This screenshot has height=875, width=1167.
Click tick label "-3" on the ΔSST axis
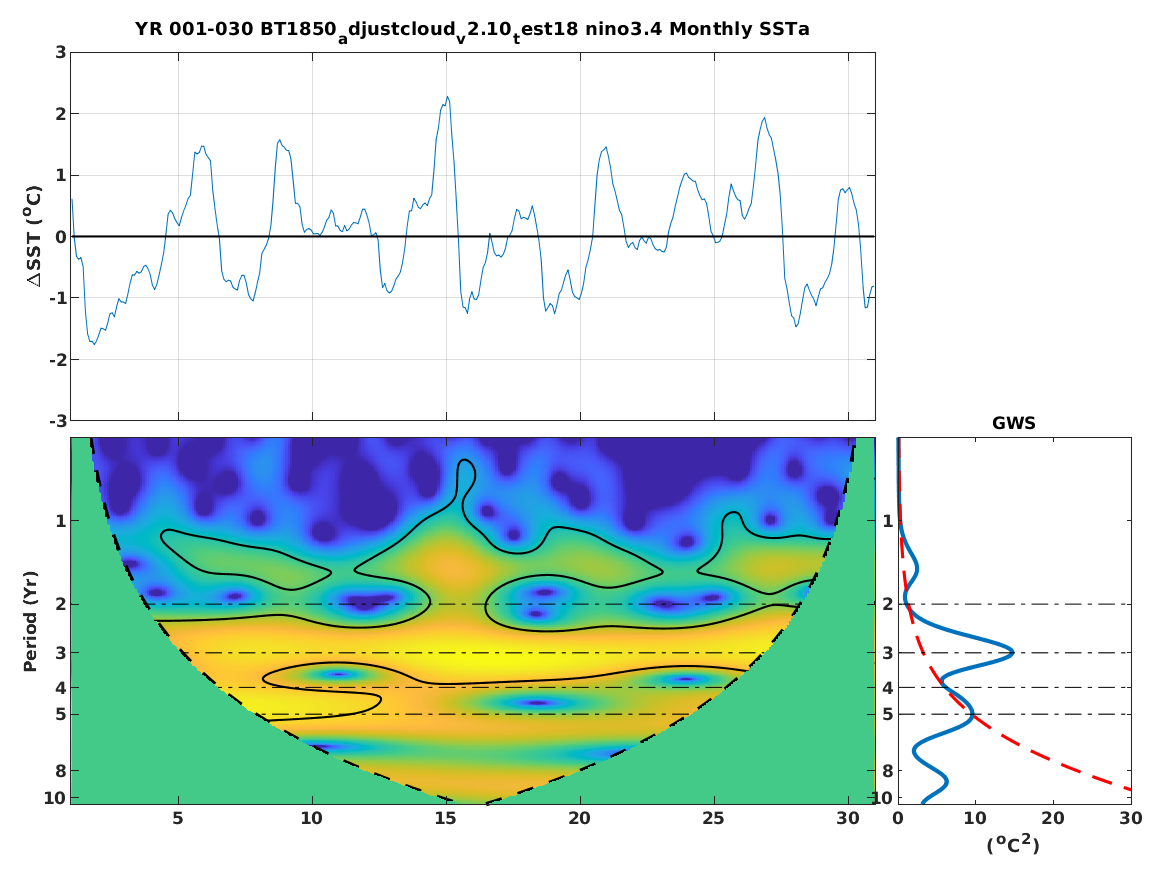pos(57,421)
